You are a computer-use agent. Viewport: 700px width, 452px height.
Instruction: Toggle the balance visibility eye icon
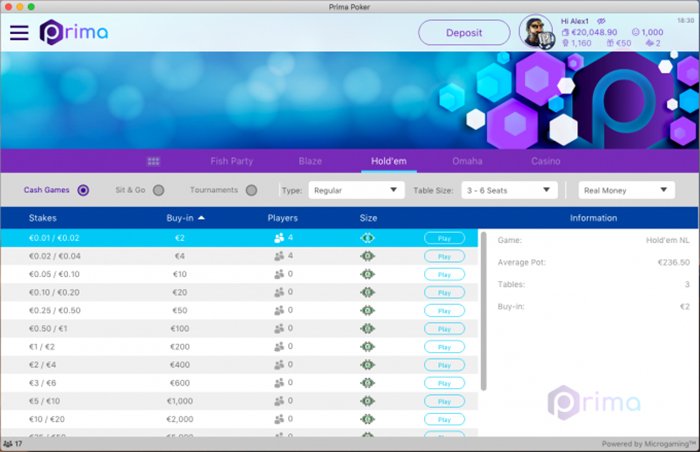(x=602, y=20)
